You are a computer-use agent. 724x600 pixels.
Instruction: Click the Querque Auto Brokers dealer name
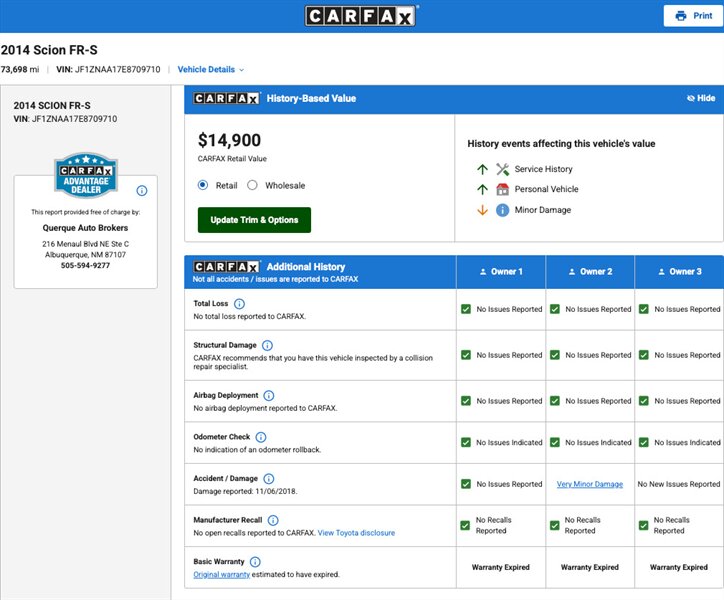(x=85, y=228)
